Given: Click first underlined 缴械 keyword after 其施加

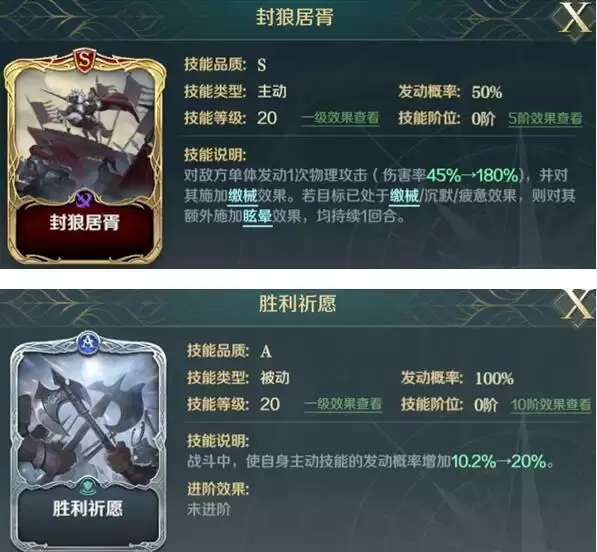Looking at the screenshot, I should [243, 196].
